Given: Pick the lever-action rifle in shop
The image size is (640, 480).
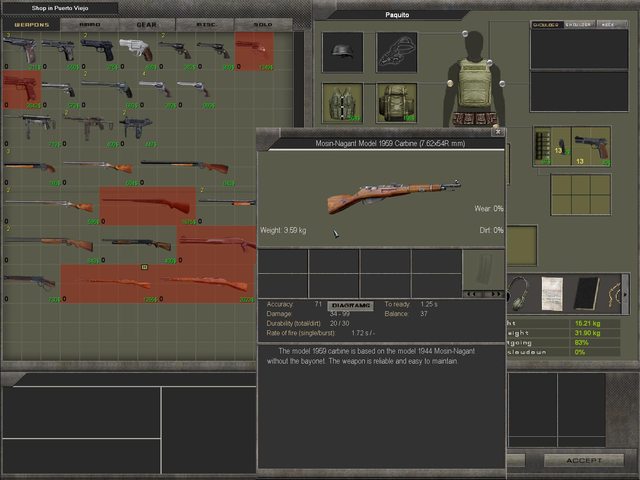Looking at the screenshot, I should pyautogui.click(x=30, y=281).
